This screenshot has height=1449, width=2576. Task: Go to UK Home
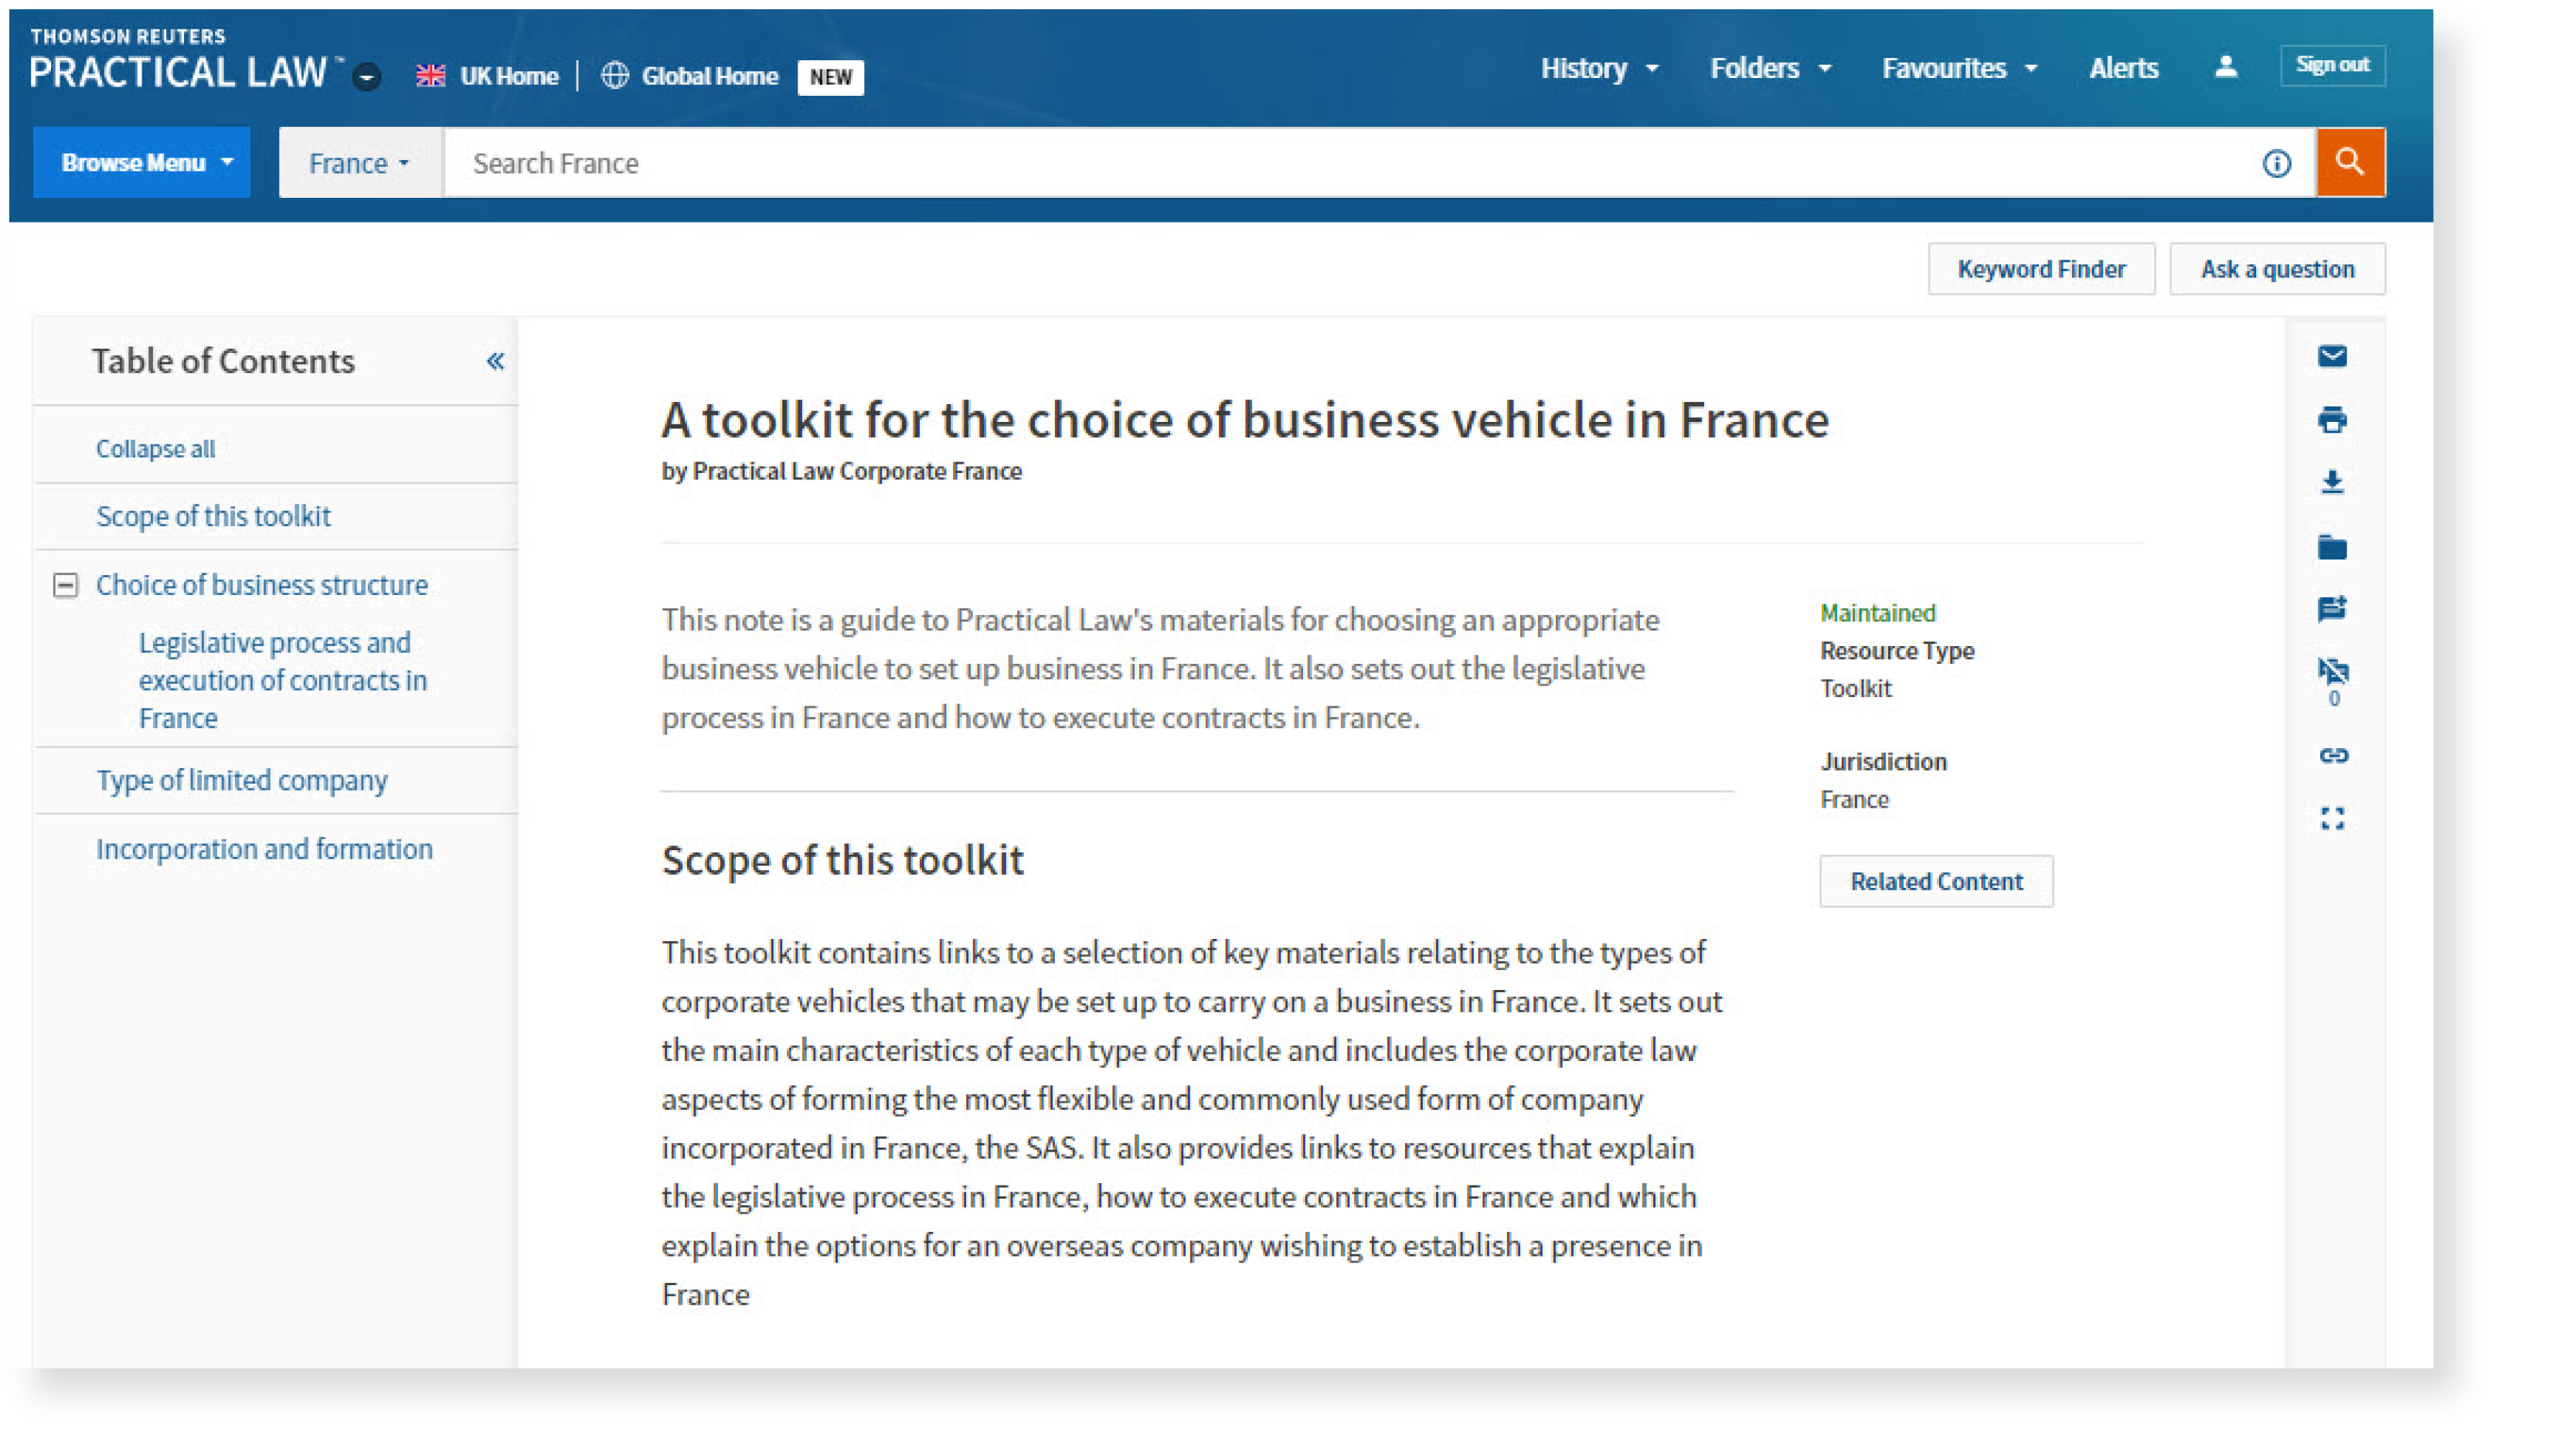(x=508, y=76)
